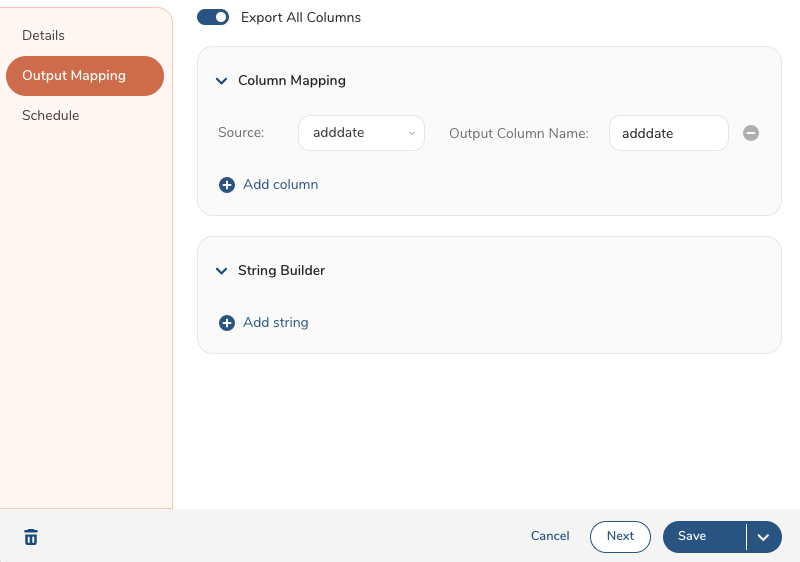Click the Next button

[x=620, y=537]
